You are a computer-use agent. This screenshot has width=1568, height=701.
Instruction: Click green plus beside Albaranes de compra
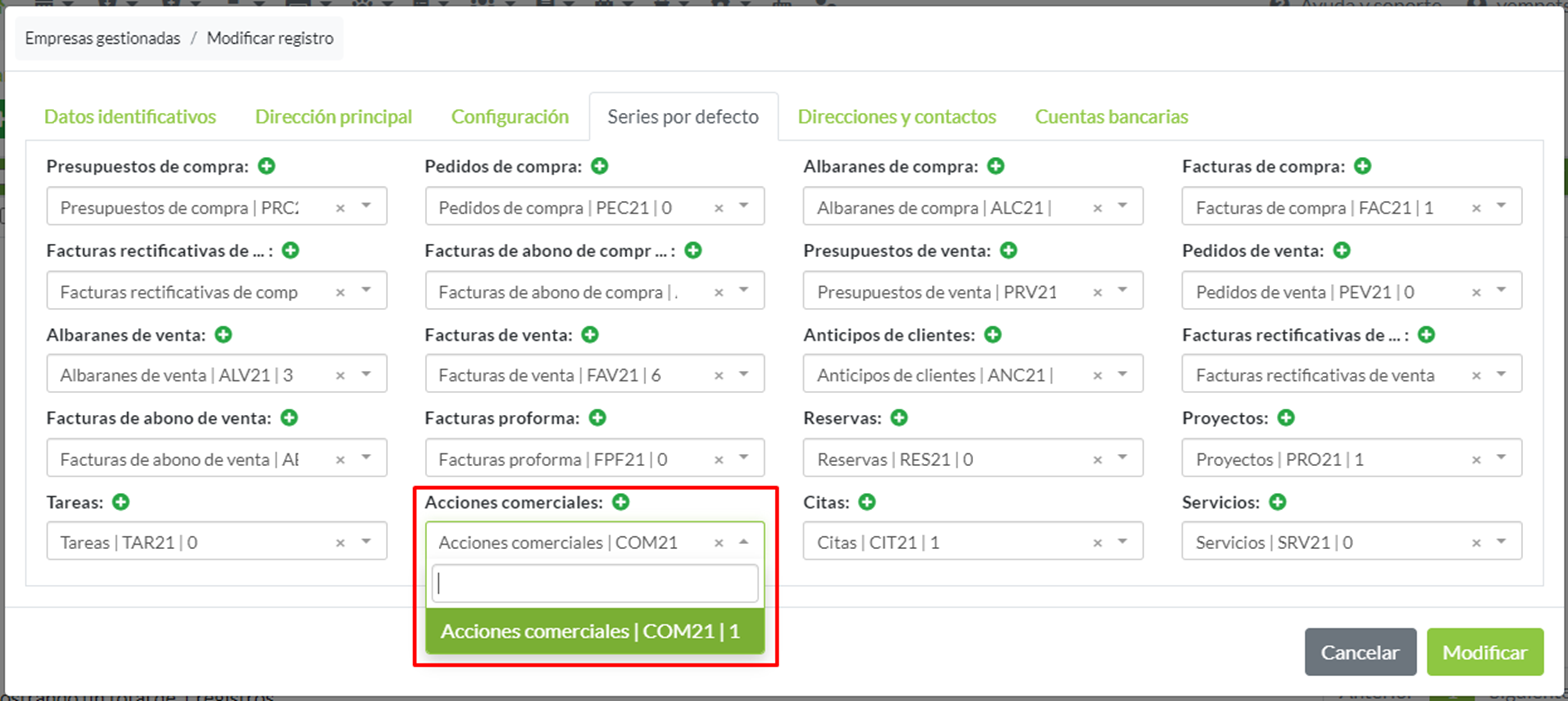pos(996,166)
